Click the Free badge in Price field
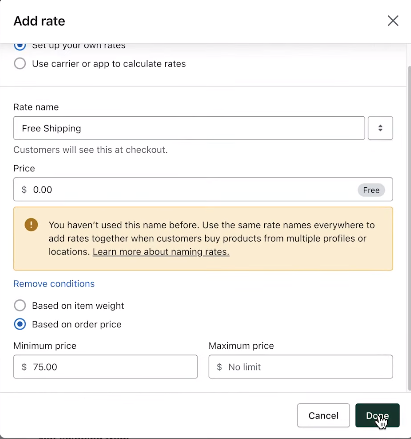Screen dimensions: 411x439 tap(371, 190)
